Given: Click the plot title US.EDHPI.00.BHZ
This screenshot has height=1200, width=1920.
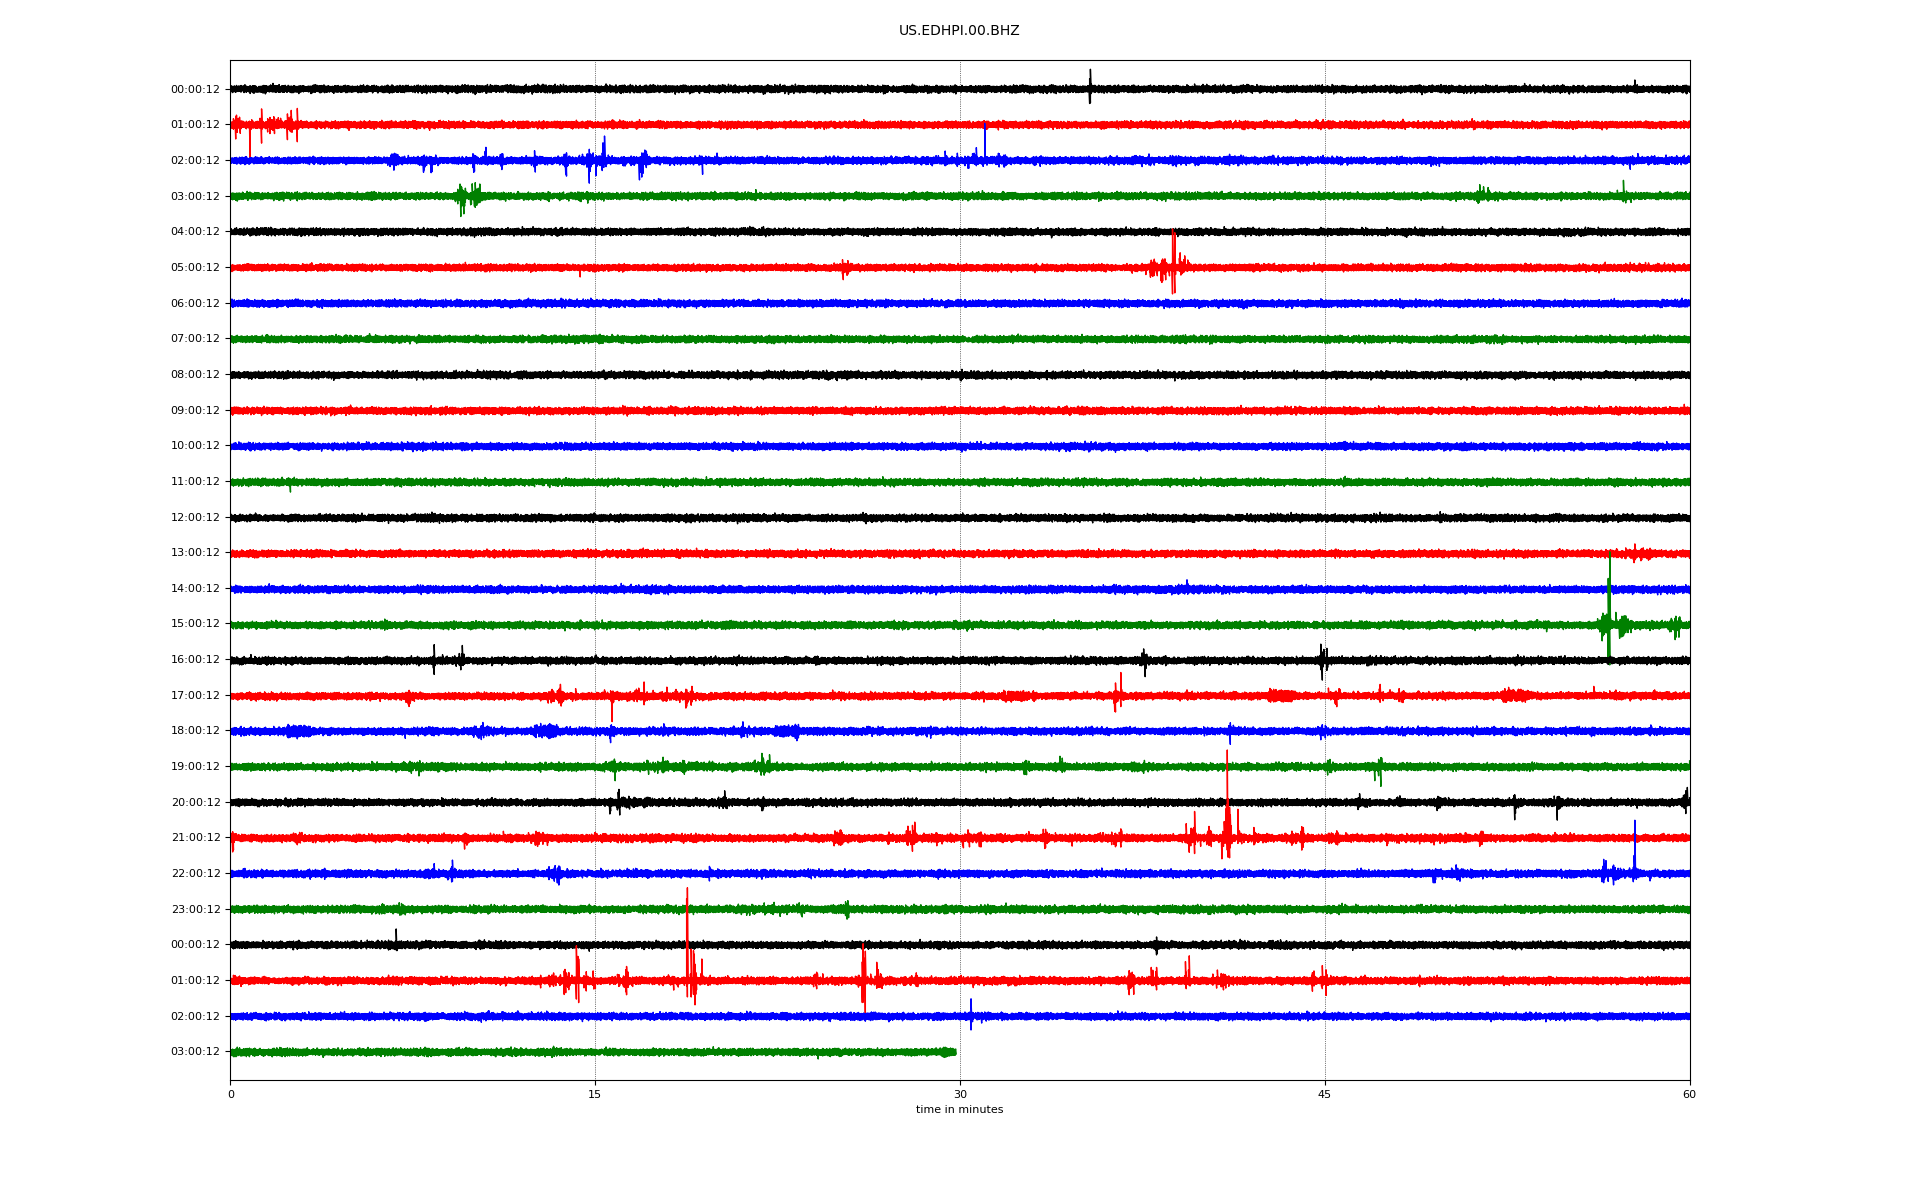Looking at the screenshot, I should [x=958, y=31].
